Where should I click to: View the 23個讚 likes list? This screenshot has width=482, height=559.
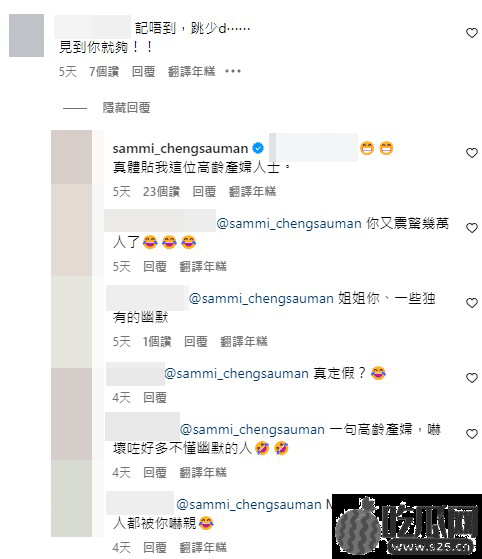pyautogui.click(x=161, y=191)
